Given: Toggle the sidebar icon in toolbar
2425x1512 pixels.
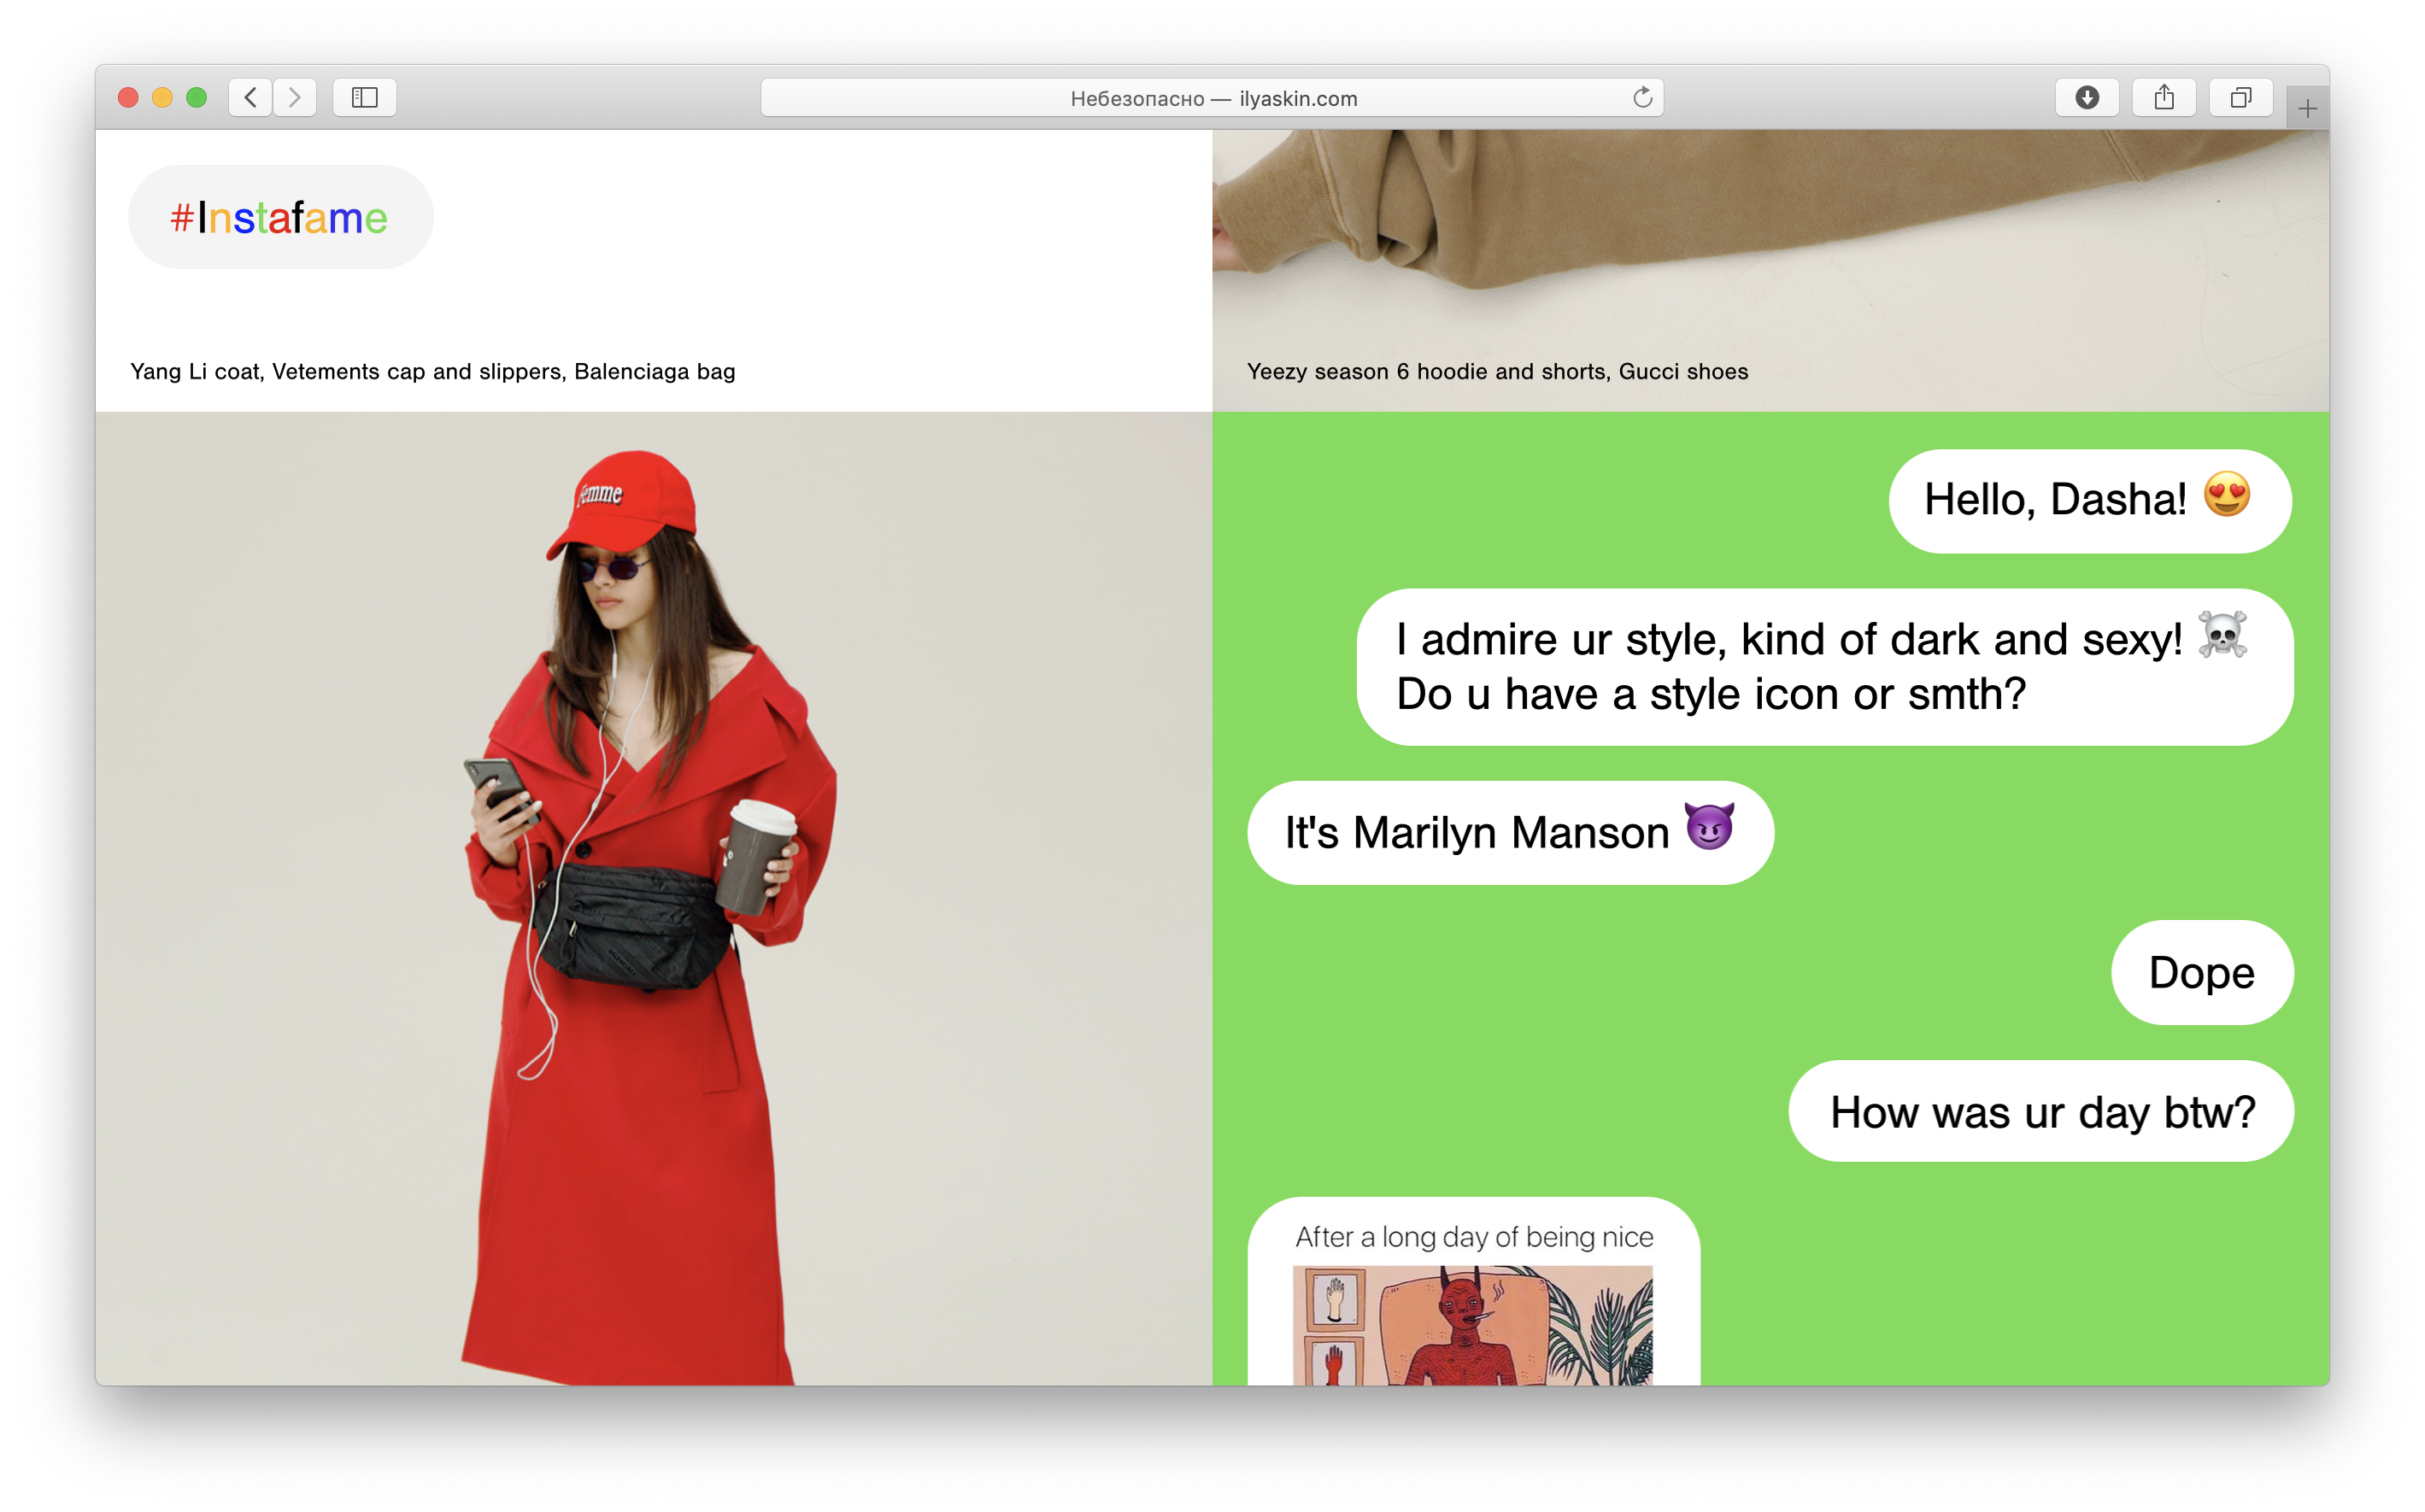Looking at the screenshot, I should [365, 97].
